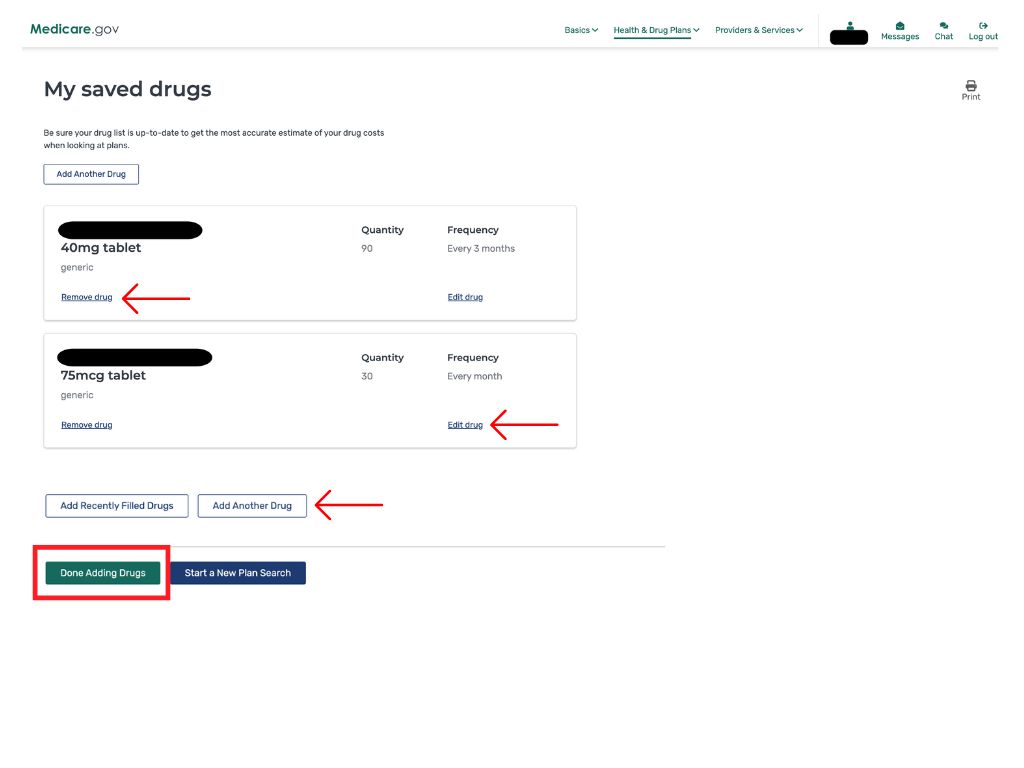Click the top Add Another Drug button
1024x768 pixels.
pos(91,174)
